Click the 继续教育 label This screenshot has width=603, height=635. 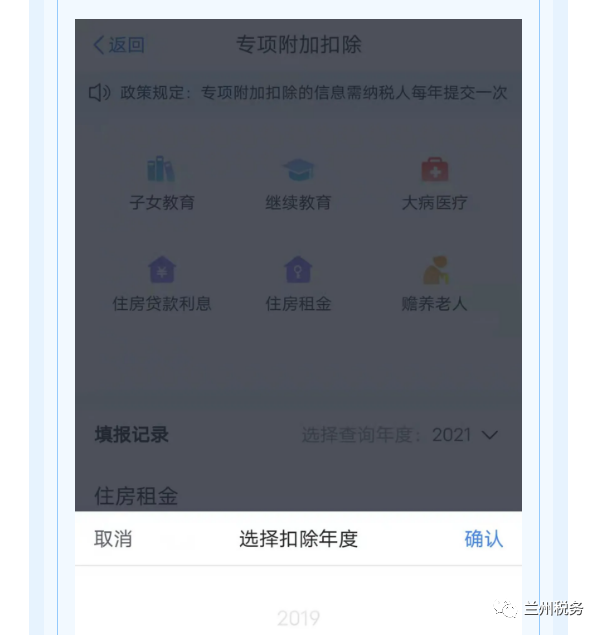[x=298, y=202]
